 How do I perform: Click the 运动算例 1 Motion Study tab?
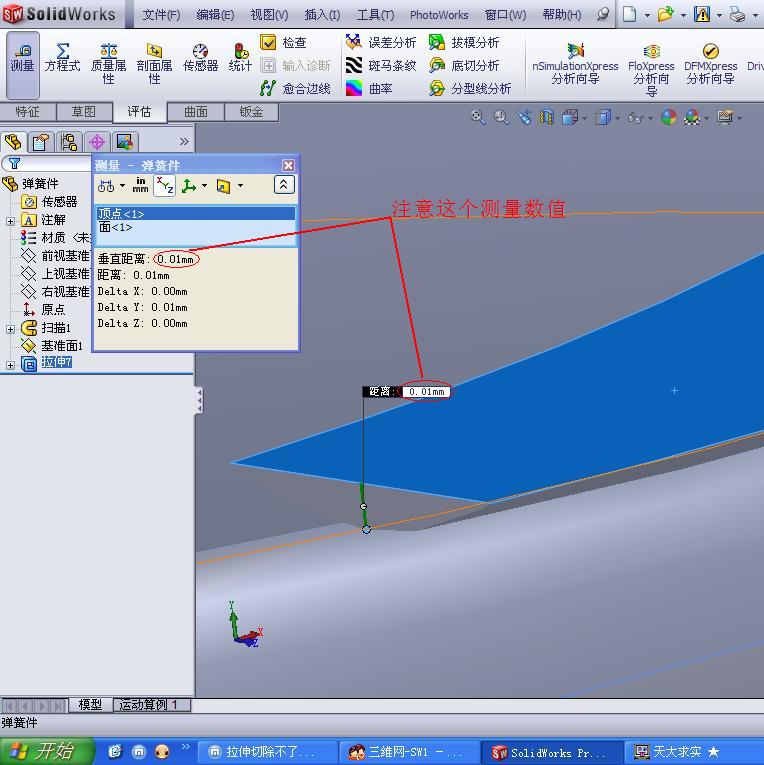point(152,705)
